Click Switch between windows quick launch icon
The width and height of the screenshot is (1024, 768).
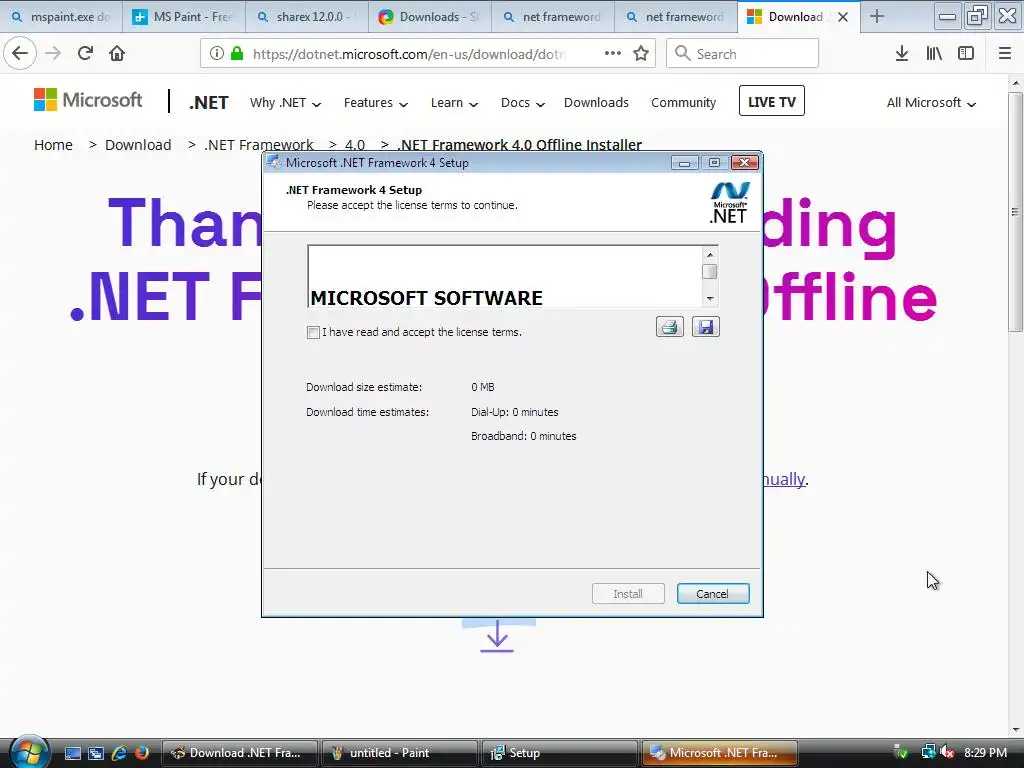(95, 753)
